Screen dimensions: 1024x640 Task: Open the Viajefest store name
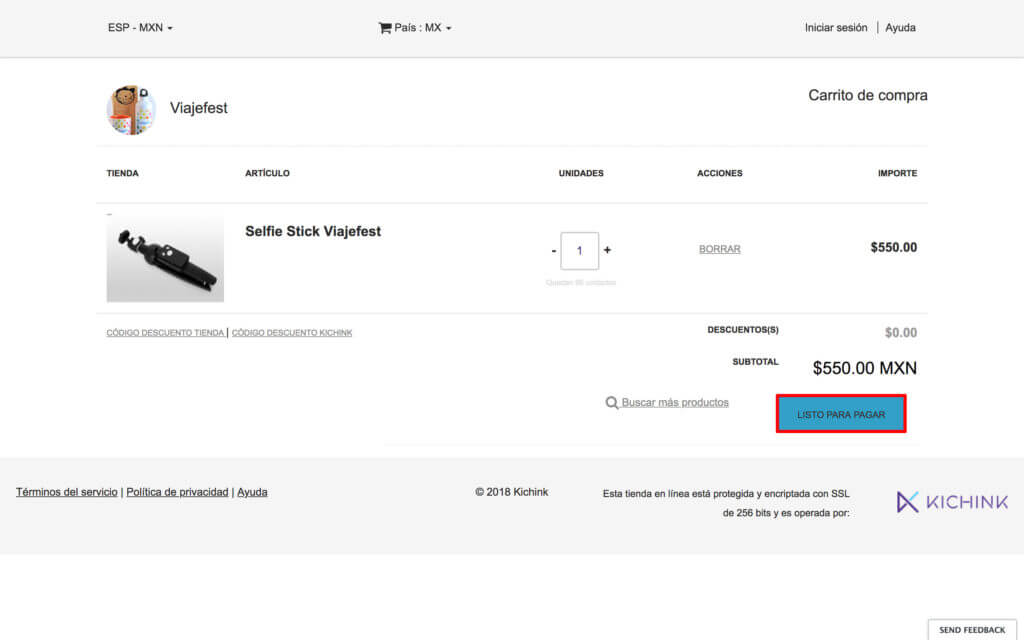[x=199, y=108]
